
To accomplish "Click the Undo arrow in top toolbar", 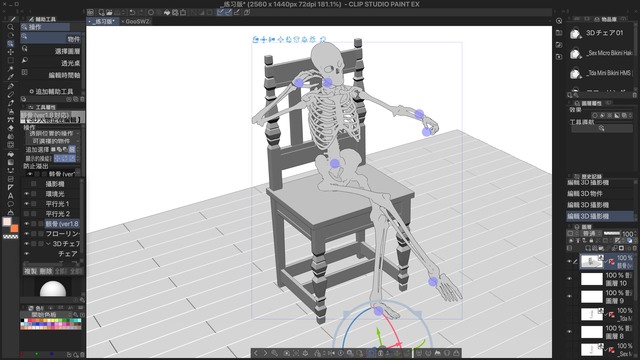I will point(132,13).
